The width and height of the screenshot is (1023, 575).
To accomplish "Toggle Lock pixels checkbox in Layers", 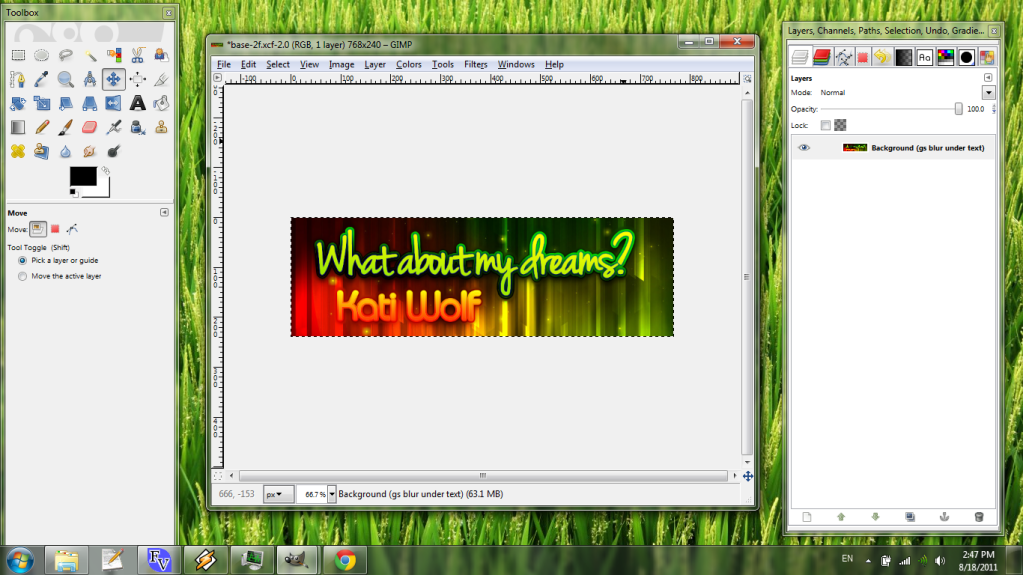I will (x=825, y=125).
